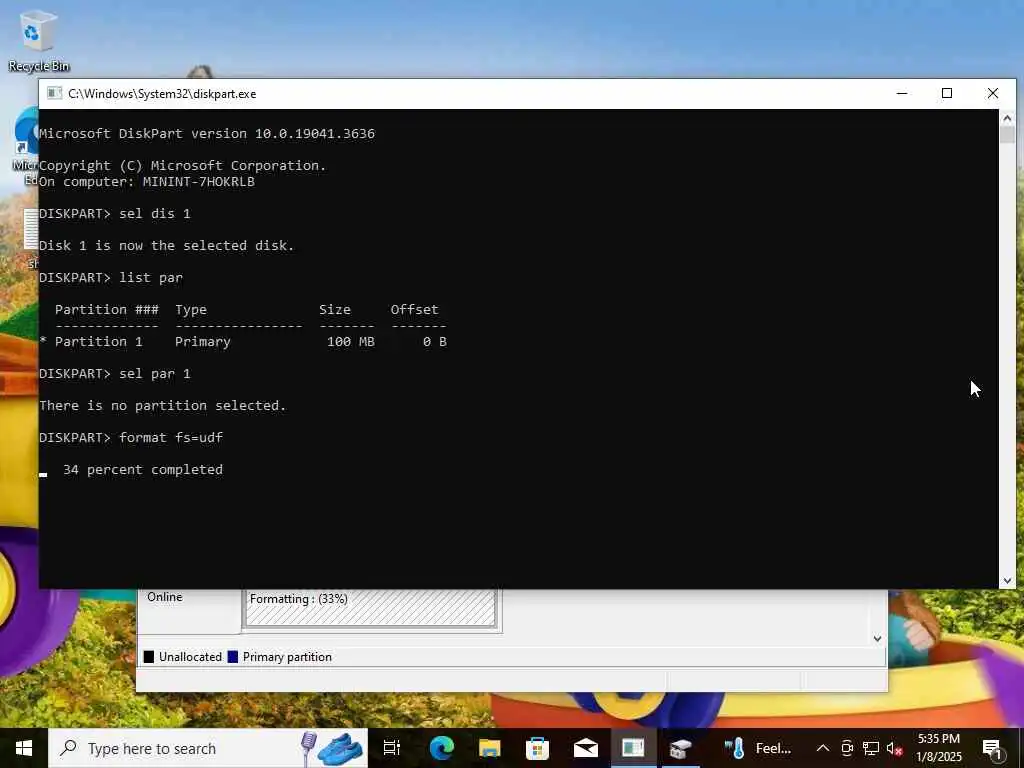Click 'Disk 1 is now the selected disk.'

(x=167, y=246)
